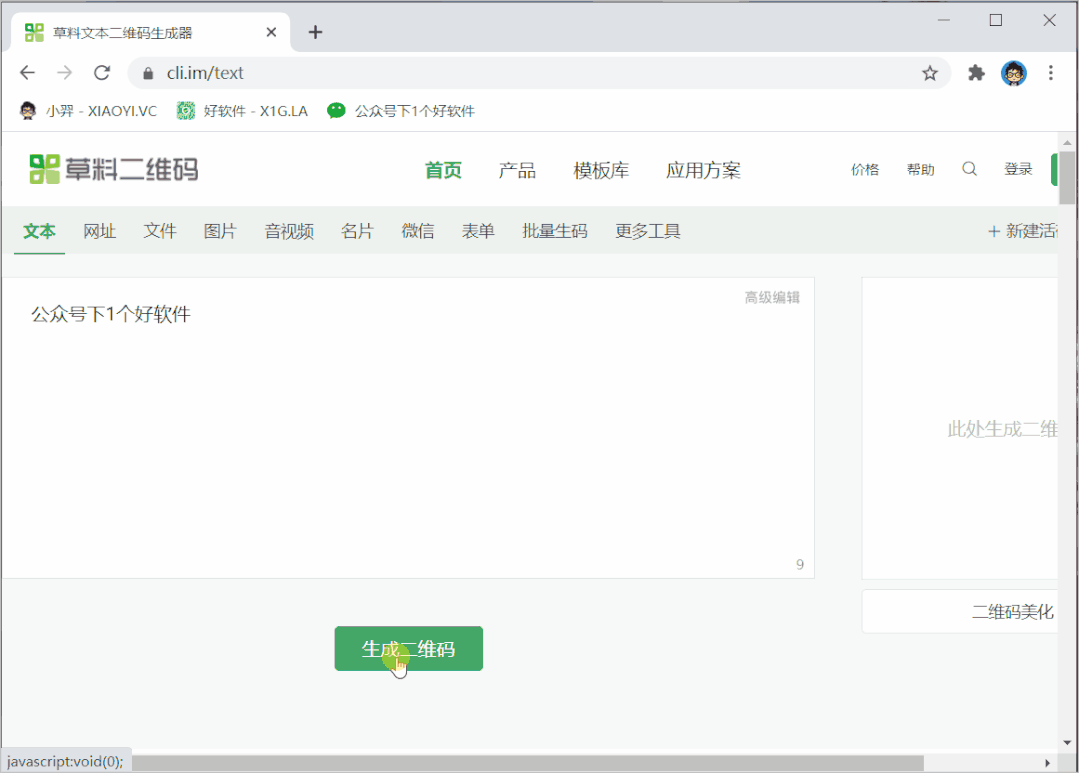Click the scrollbar down arrow
Image resolution: width=1079 pixels, height=773 pixels.
[x=1067, y=743]
